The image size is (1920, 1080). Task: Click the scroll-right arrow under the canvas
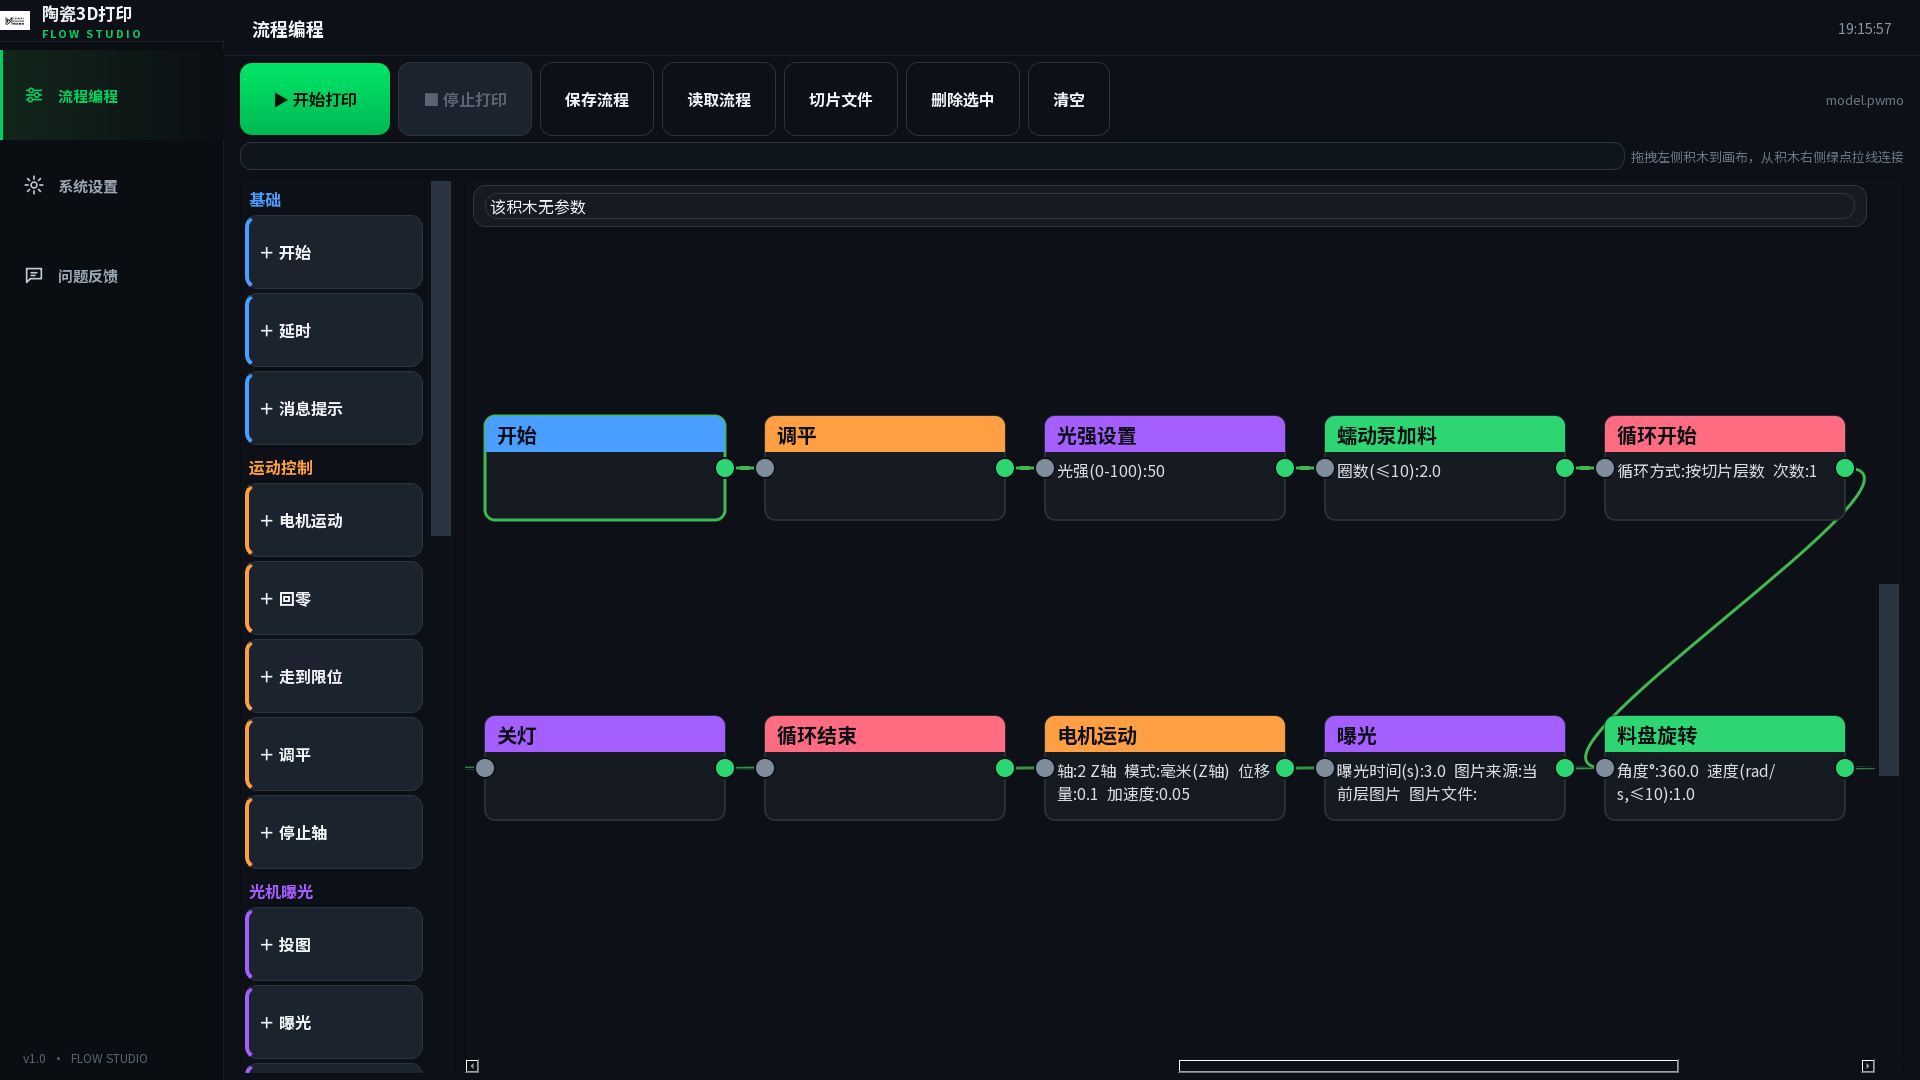coord(1868,1066)
